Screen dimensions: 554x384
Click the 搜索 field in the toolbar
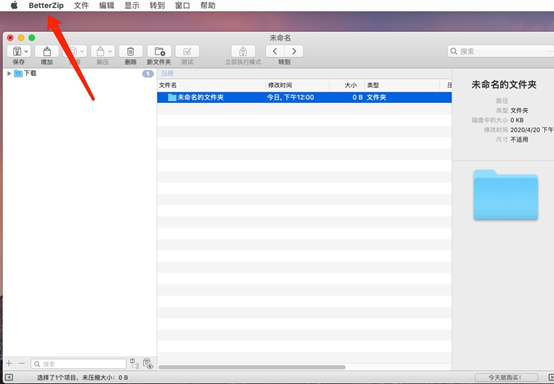(501, 52)
